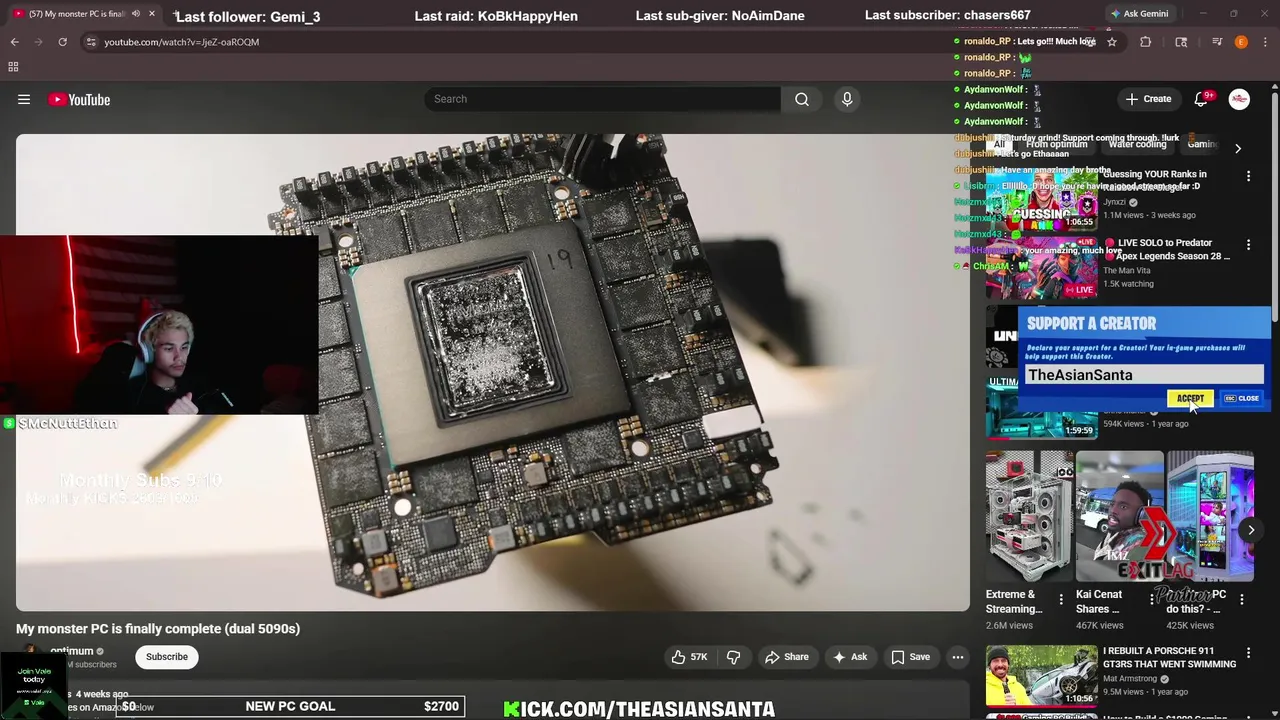The image size is (1280, 720).
Task: Save the video to a playlist
Action: tap(910, 657)
